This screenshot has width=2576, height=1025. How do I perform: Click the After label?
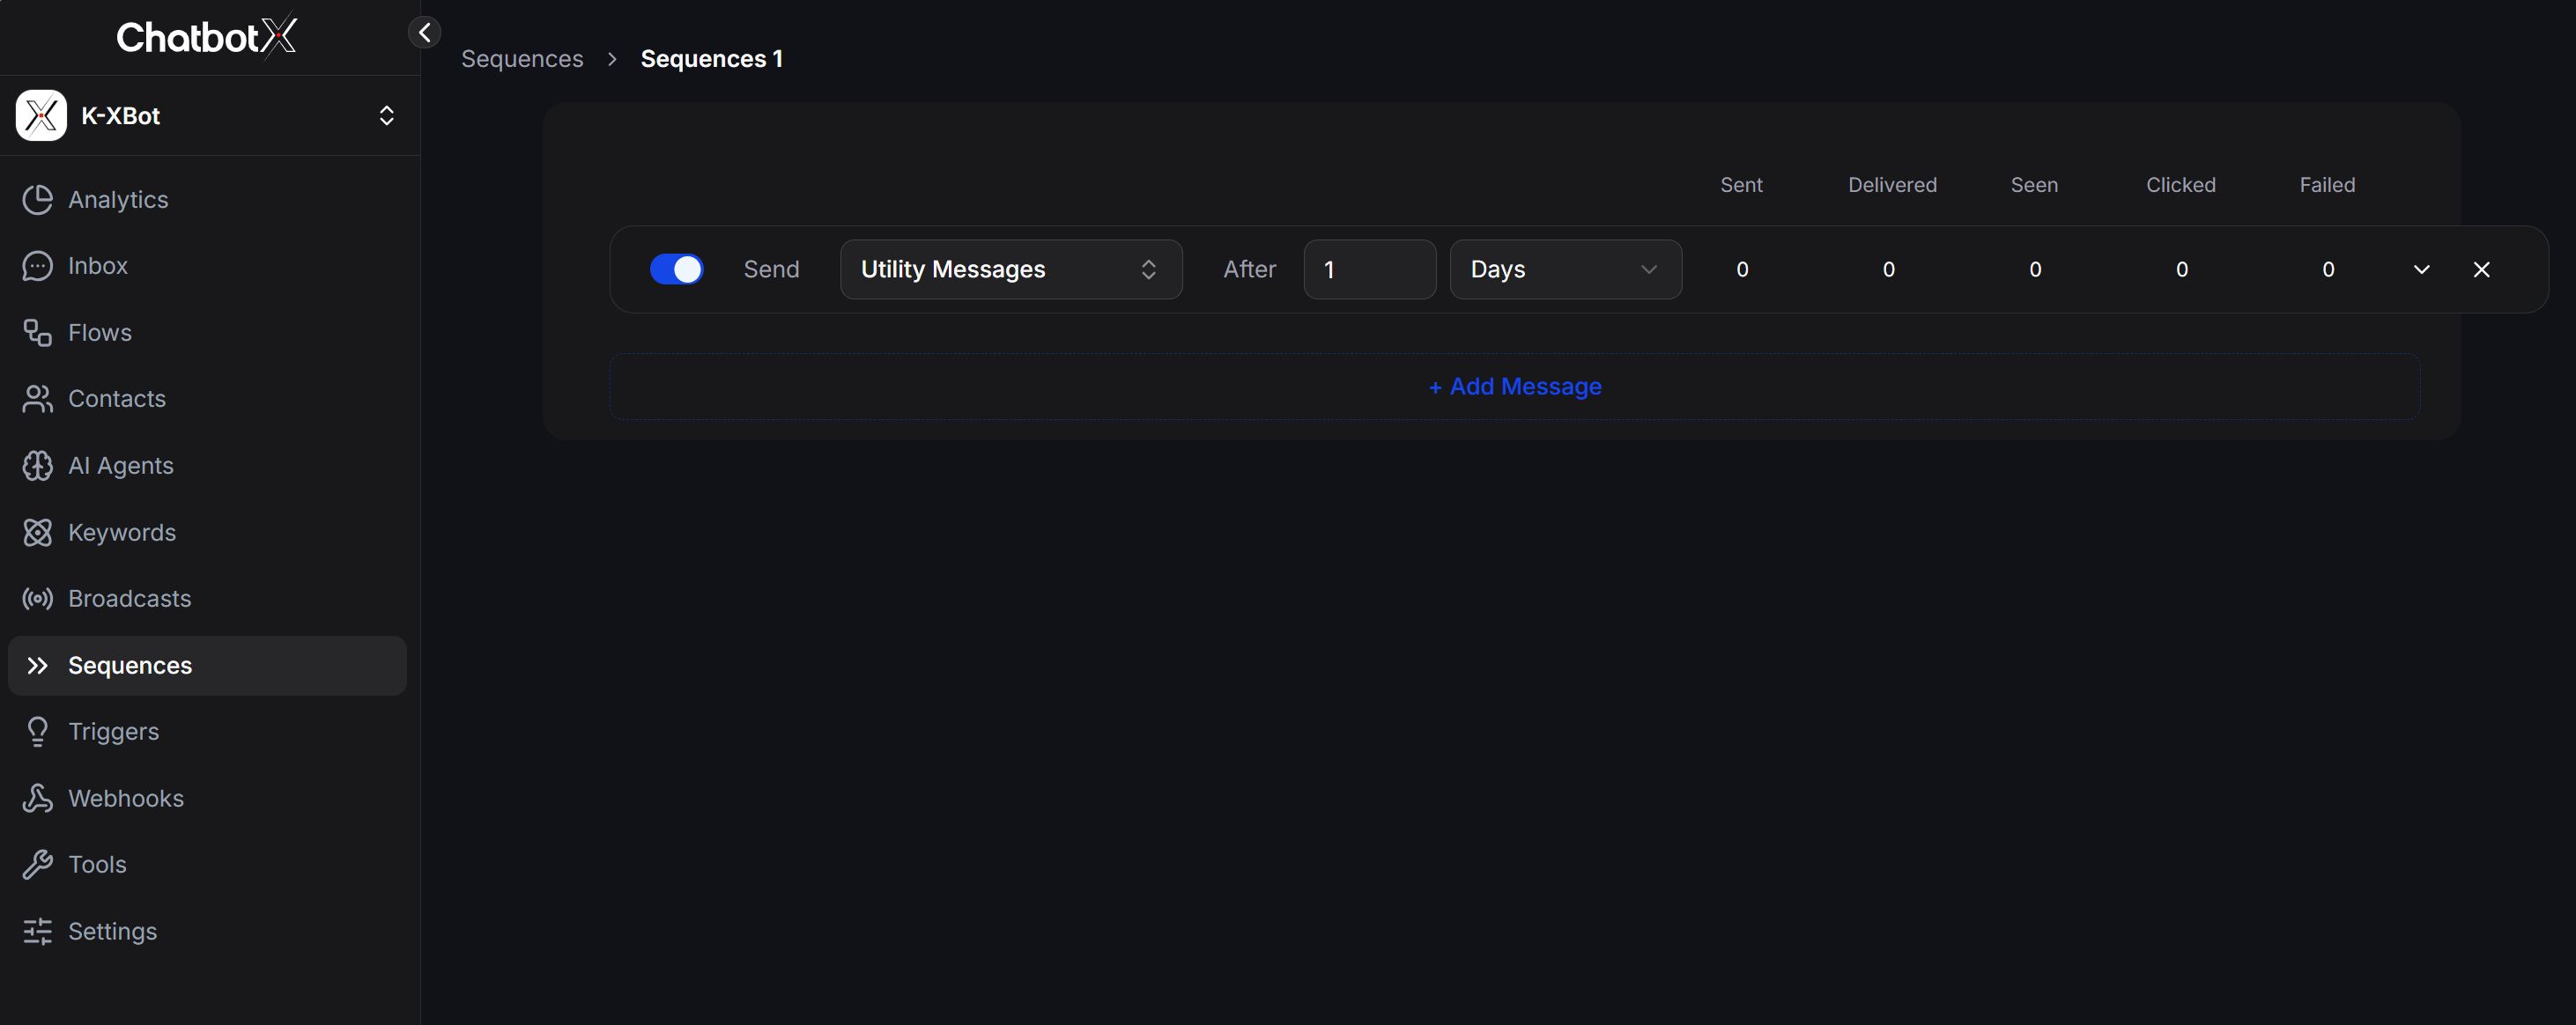click(x=1249, y=269)
